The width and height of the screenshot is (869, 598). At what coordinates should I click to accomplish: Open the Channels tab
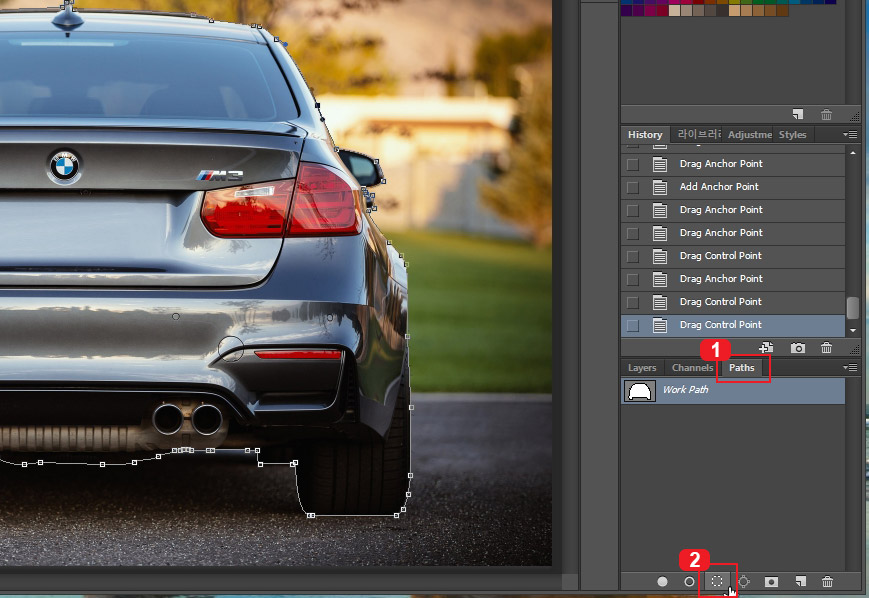(x=692, y=367)
